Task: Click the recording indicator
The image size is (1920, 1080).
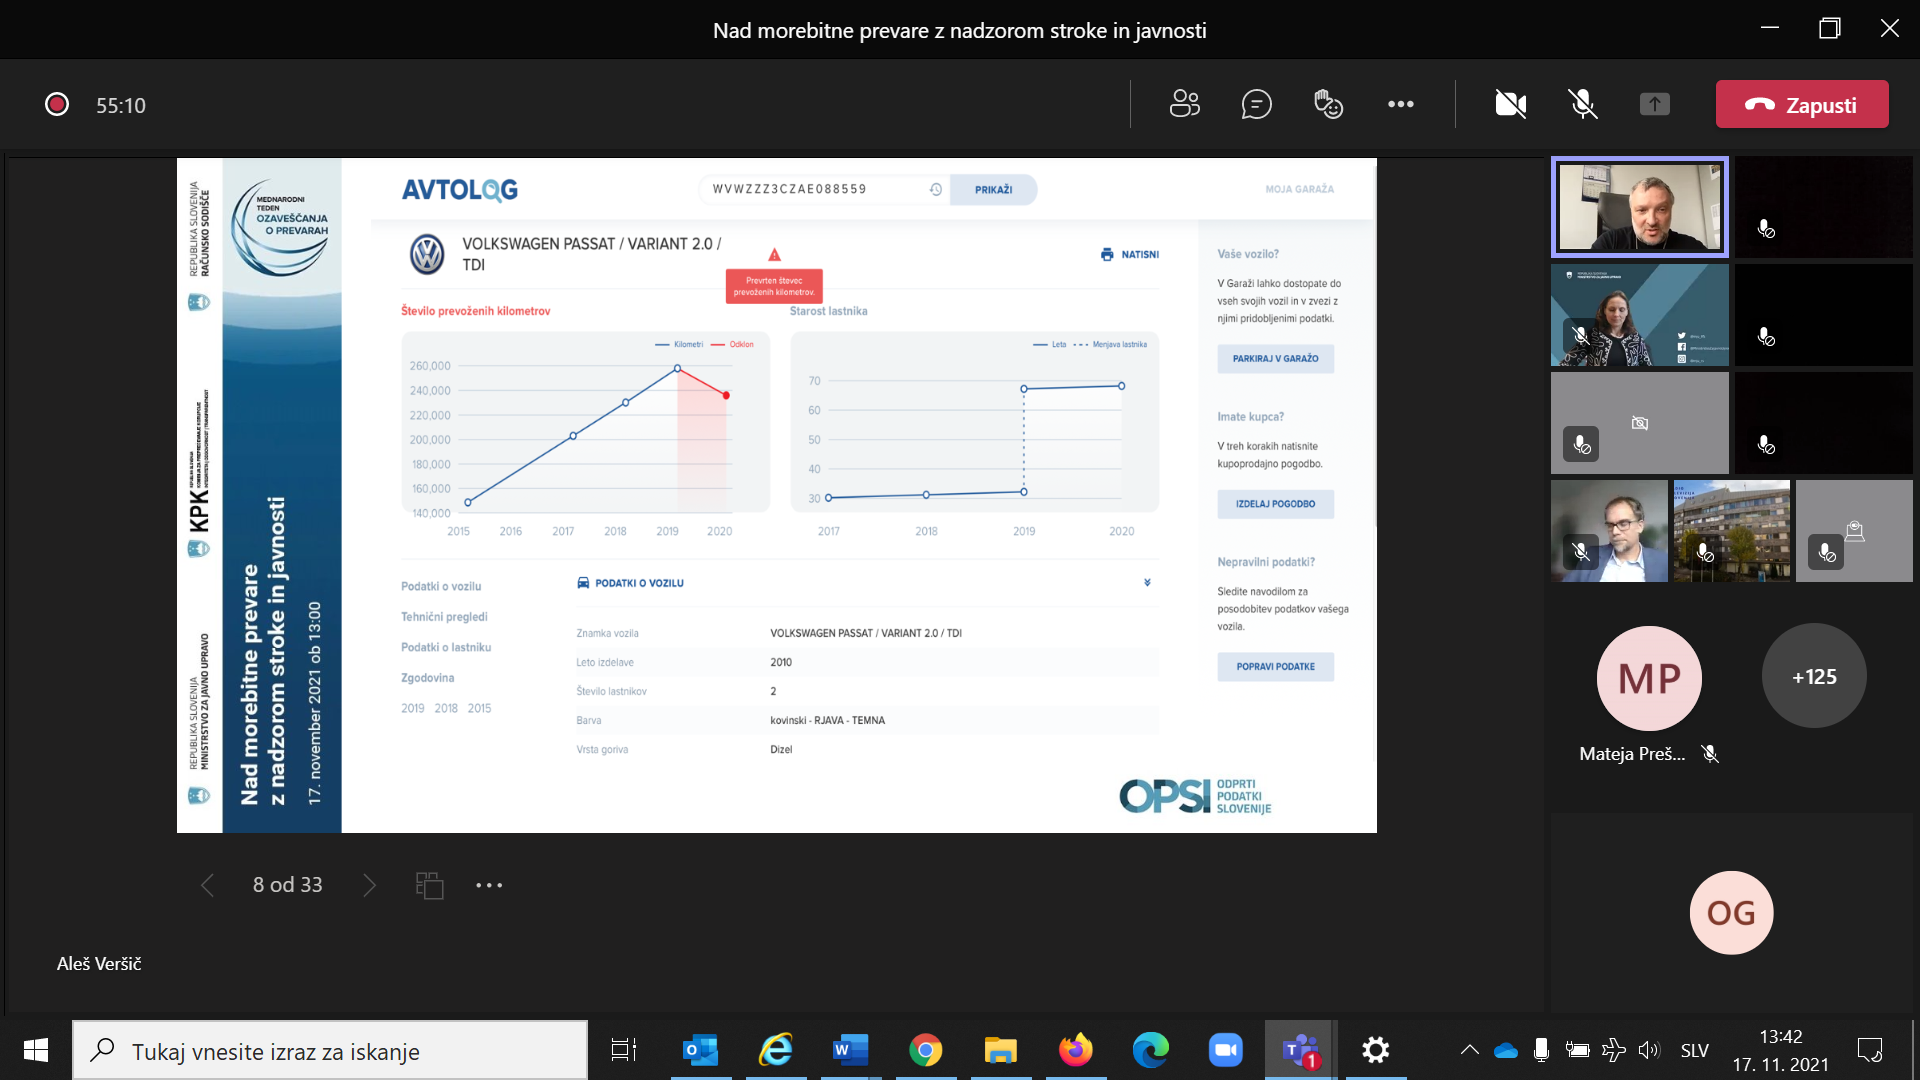Action: point(57,104)
